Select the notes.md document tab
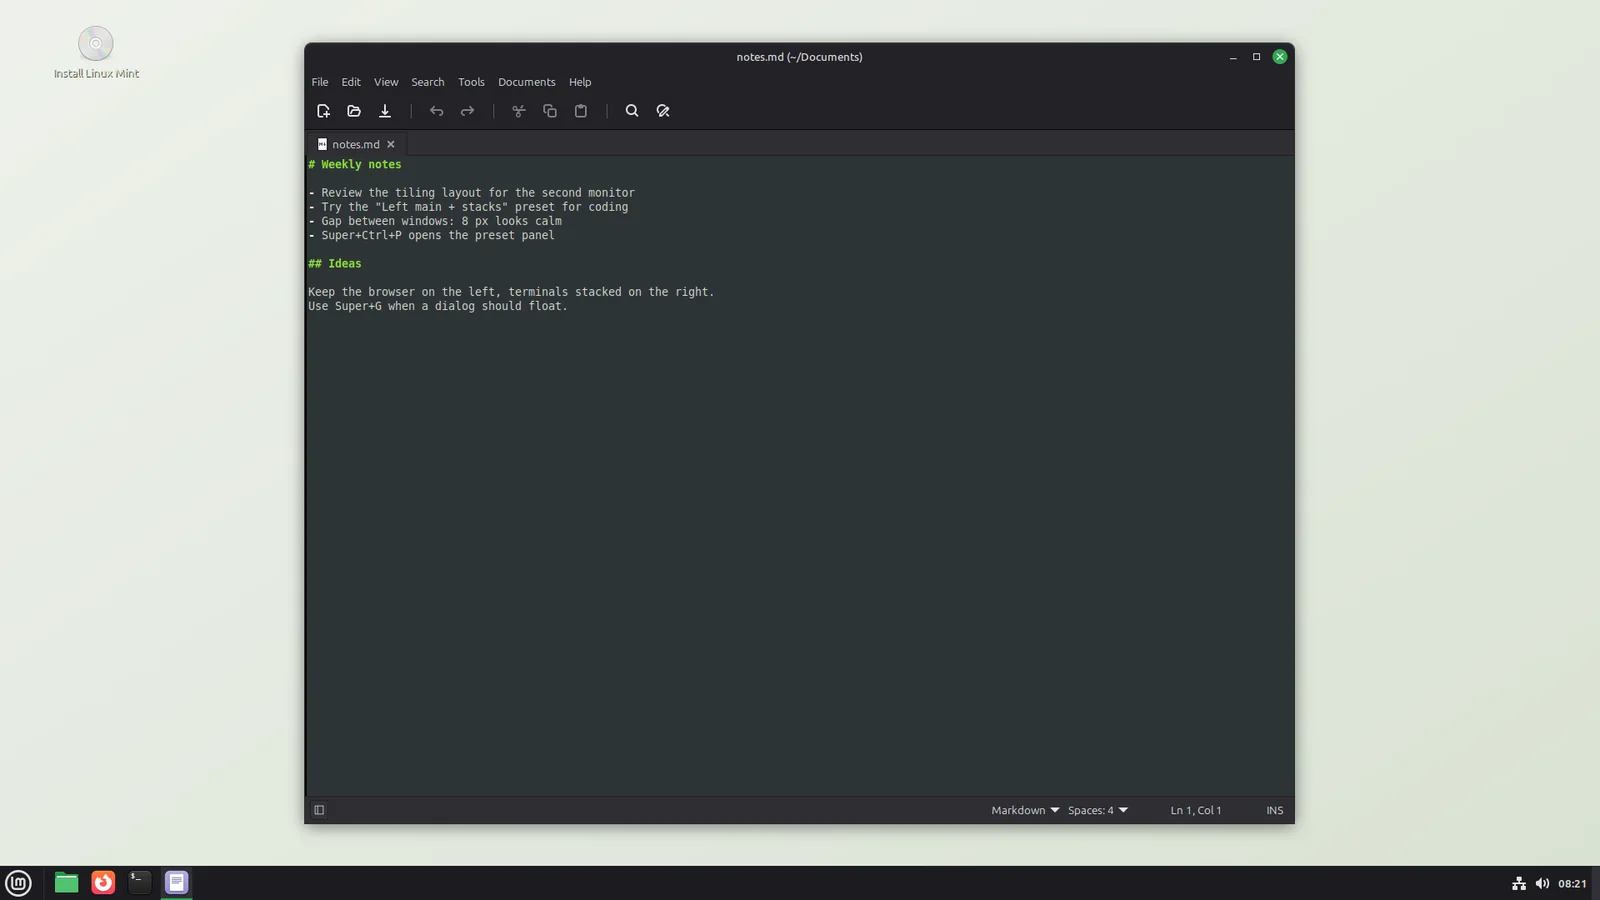 click(355, 144)
